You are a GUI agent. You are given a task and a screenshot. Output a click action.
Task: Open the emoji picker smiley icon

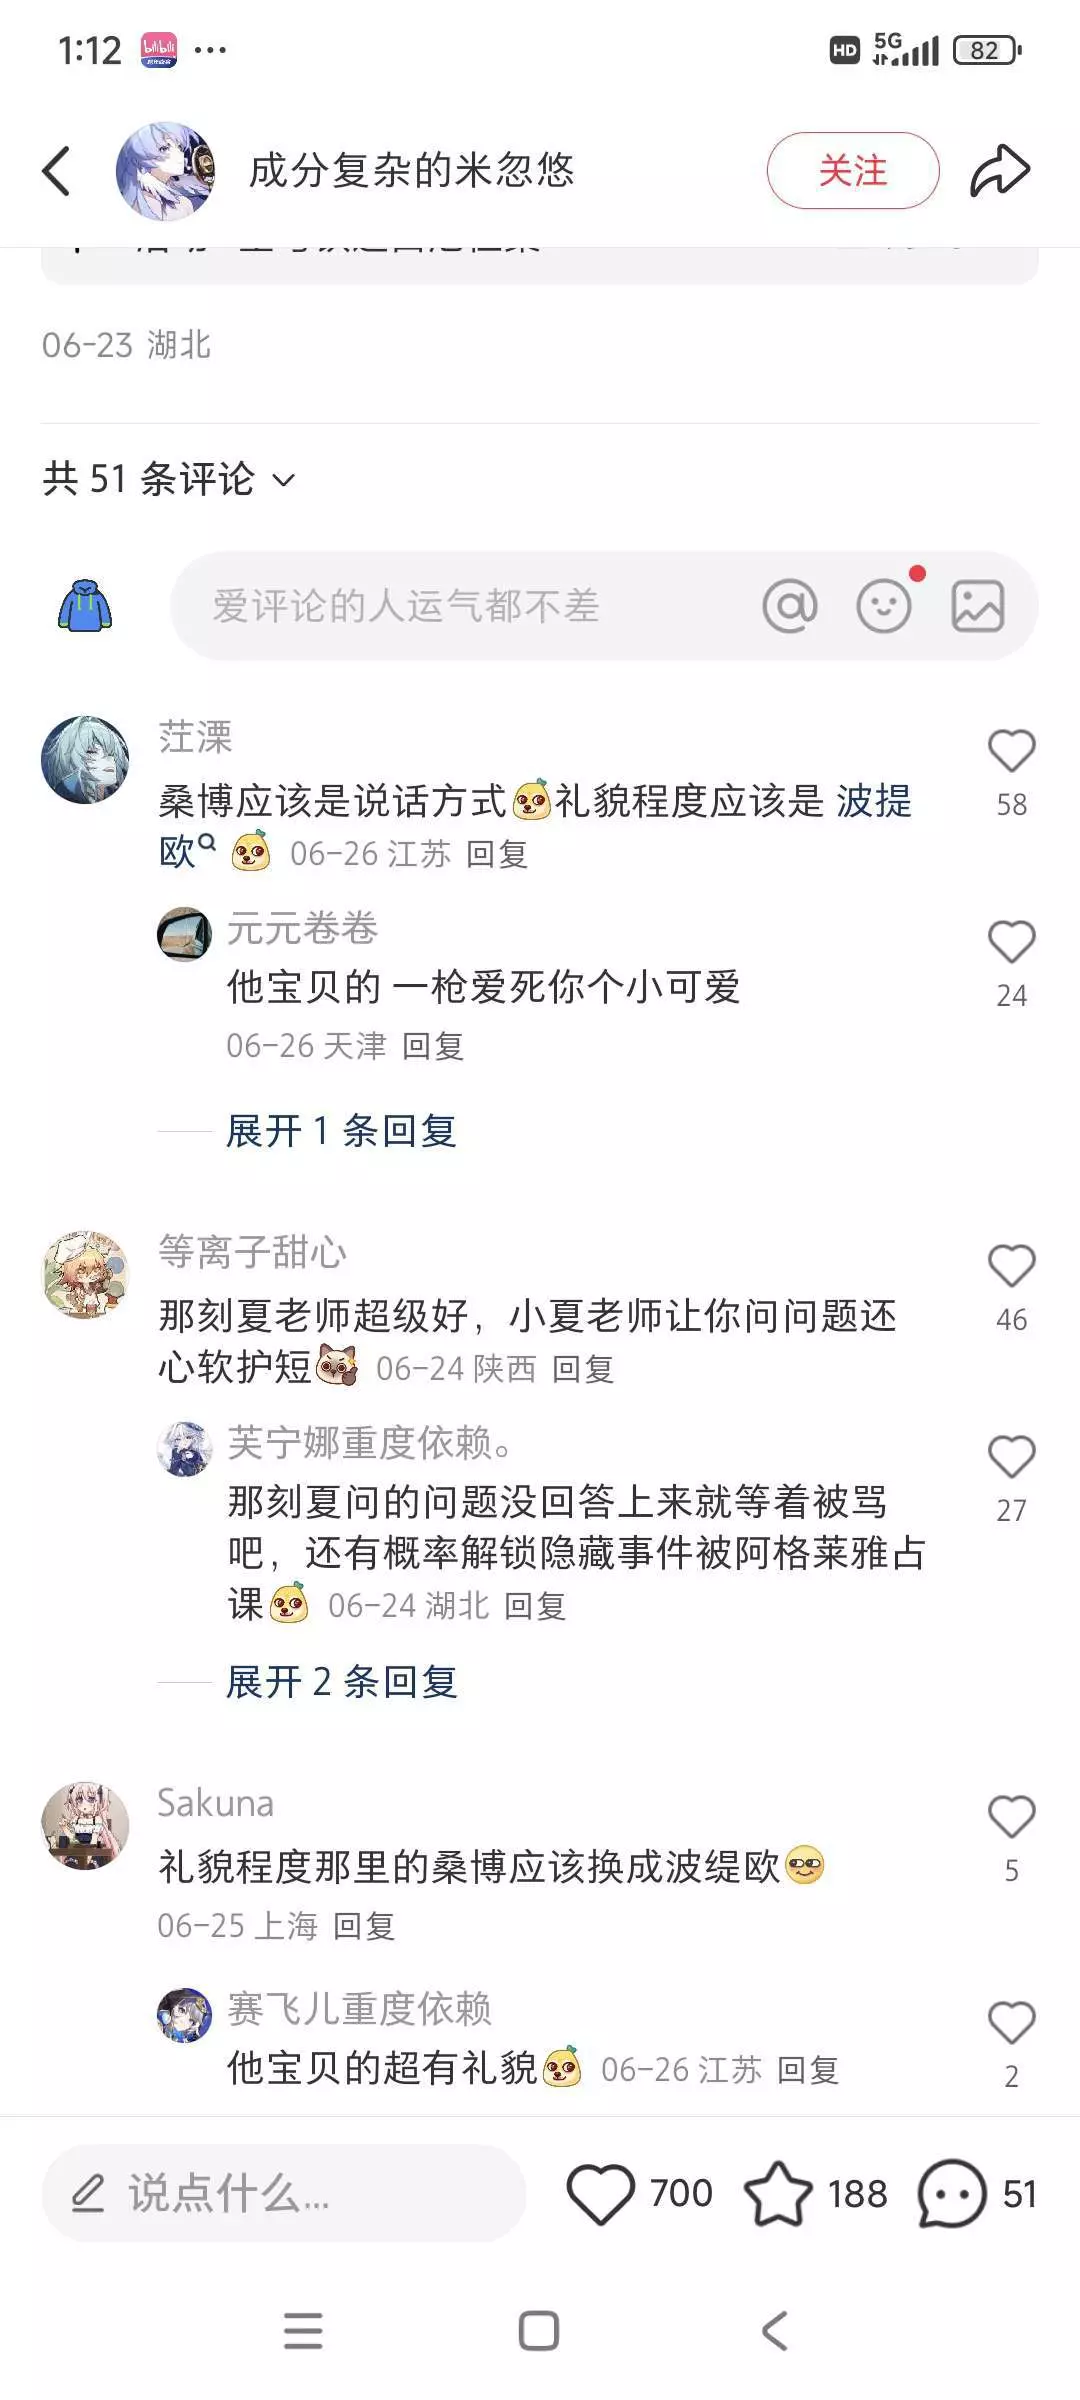tap(884, 606)
